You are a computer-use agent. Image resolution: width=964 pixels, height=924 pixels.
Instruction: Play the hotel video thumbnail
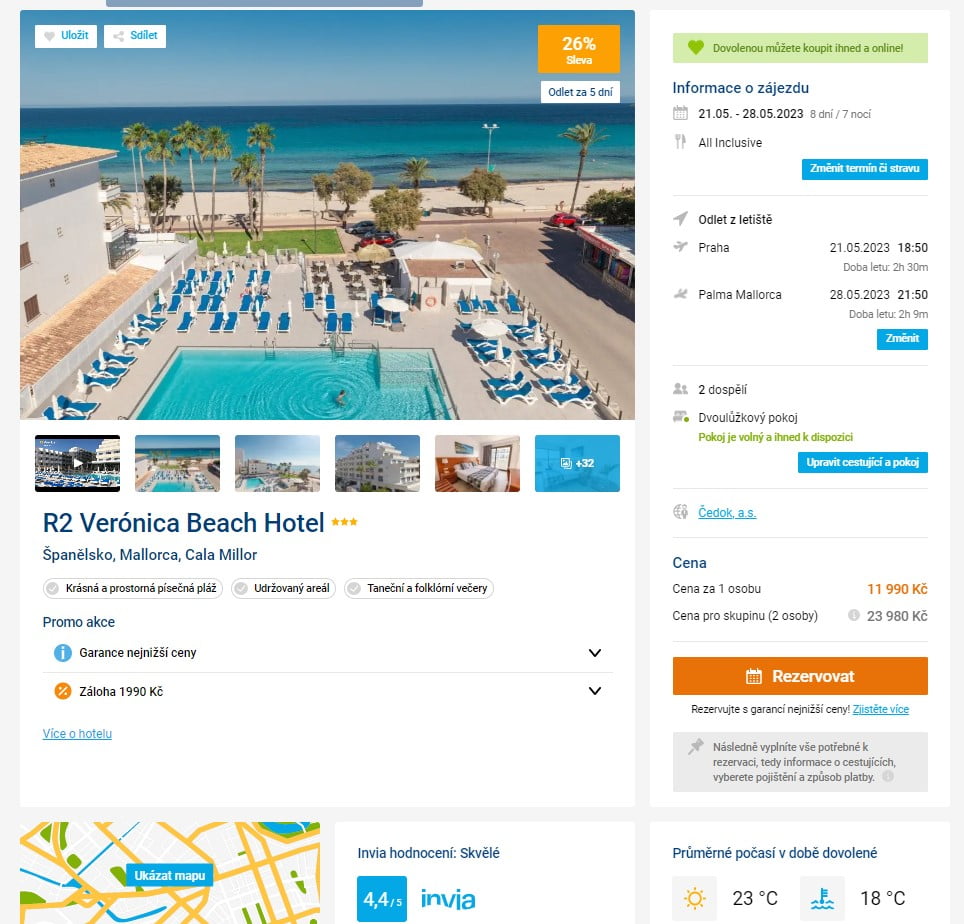click(x=77, y=463)
